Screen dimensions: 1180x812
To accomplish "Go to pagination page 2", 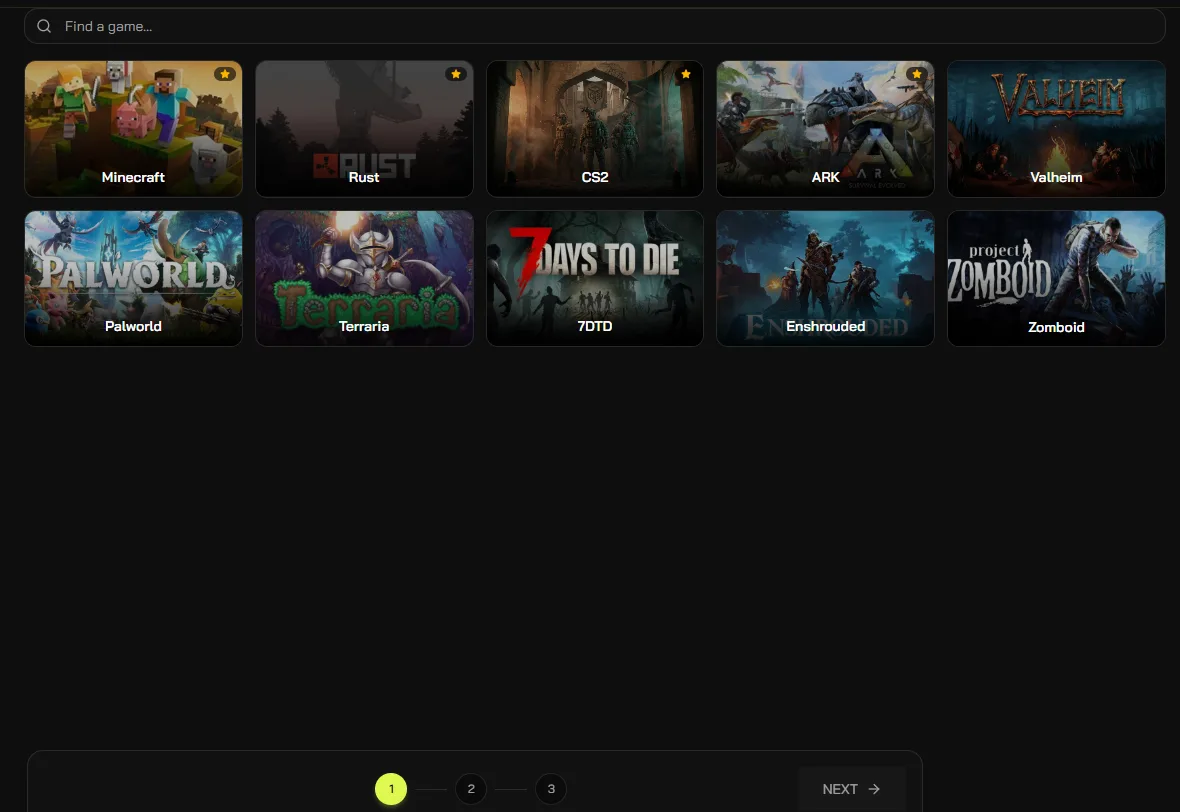I will pos(471,789).
